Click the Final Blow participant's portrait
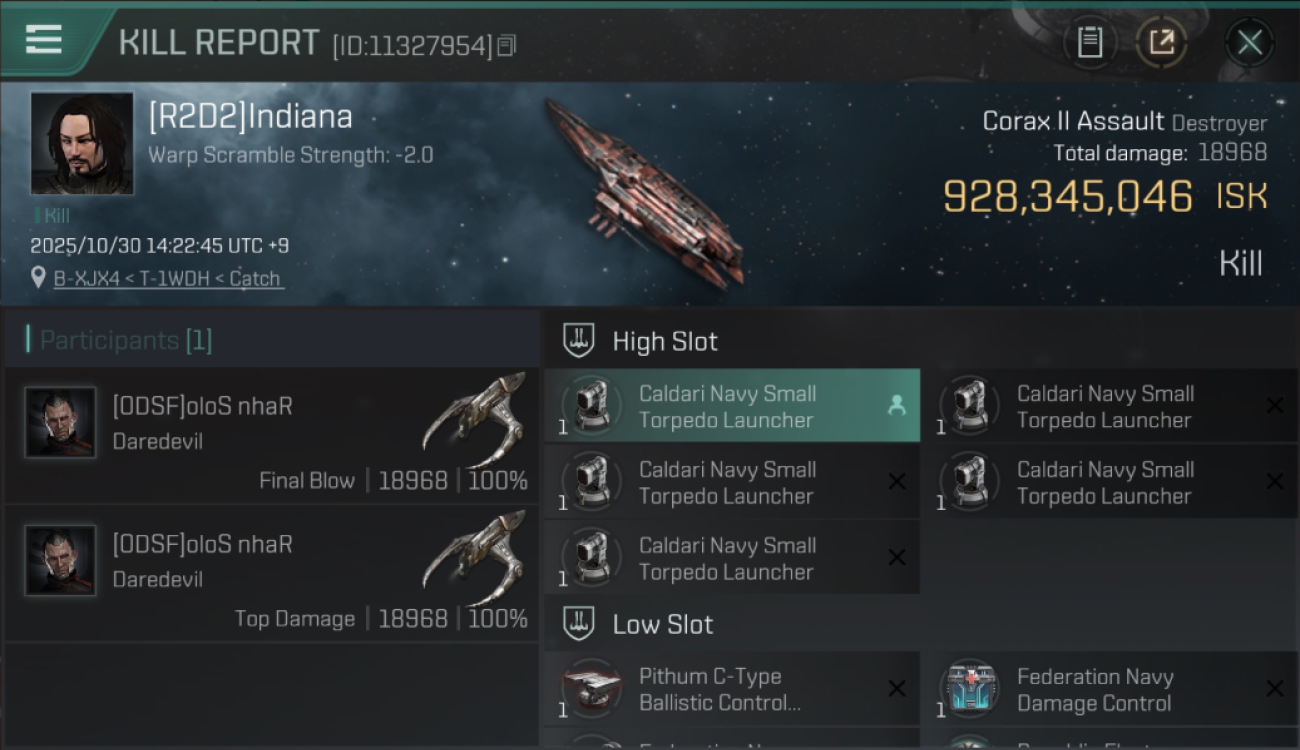The image size is (1300, 750). point(61,422)
